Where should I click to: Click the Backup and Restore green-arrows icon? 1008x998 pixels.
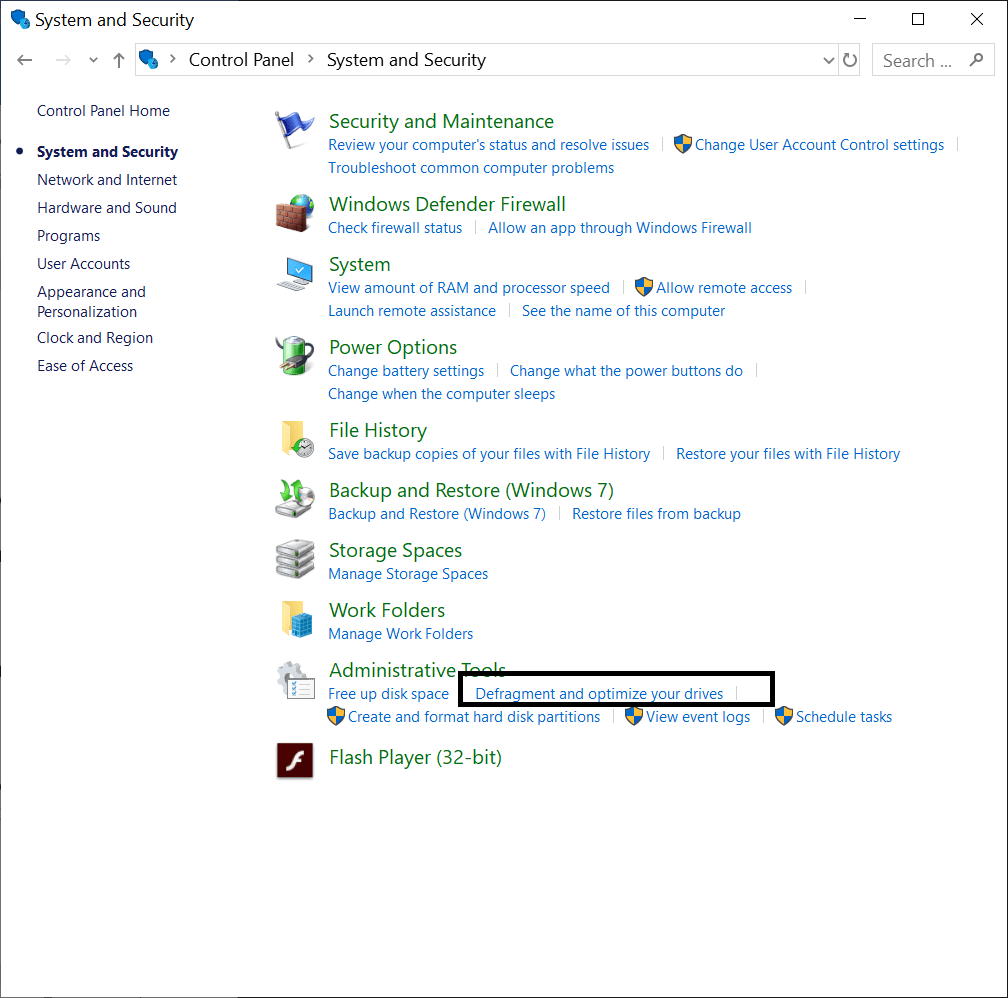pos(295,499)
